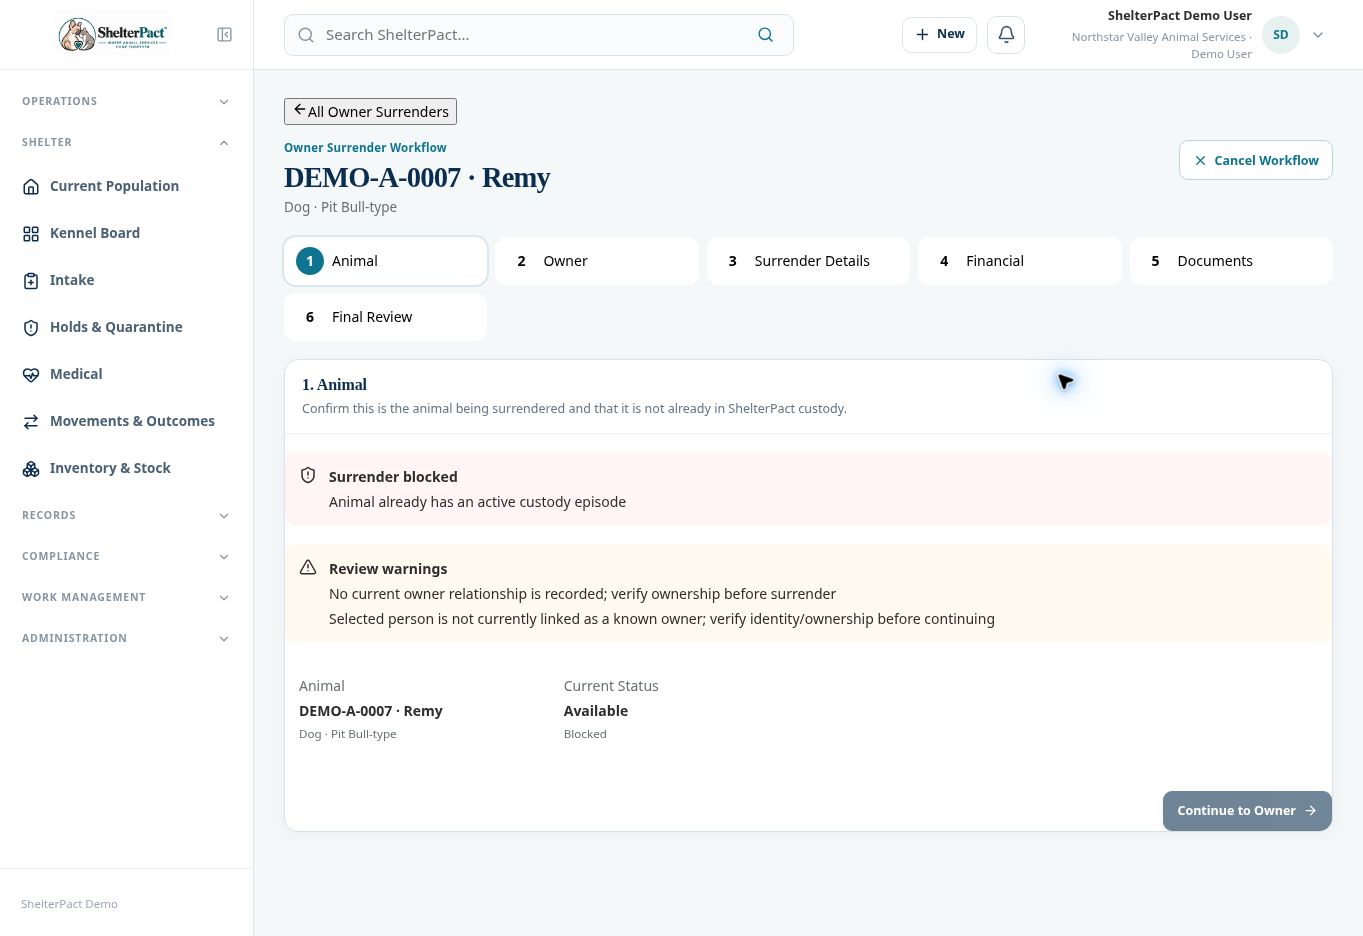1363x936 pixels.
Task: Click the Available status value
Action: 596,711
